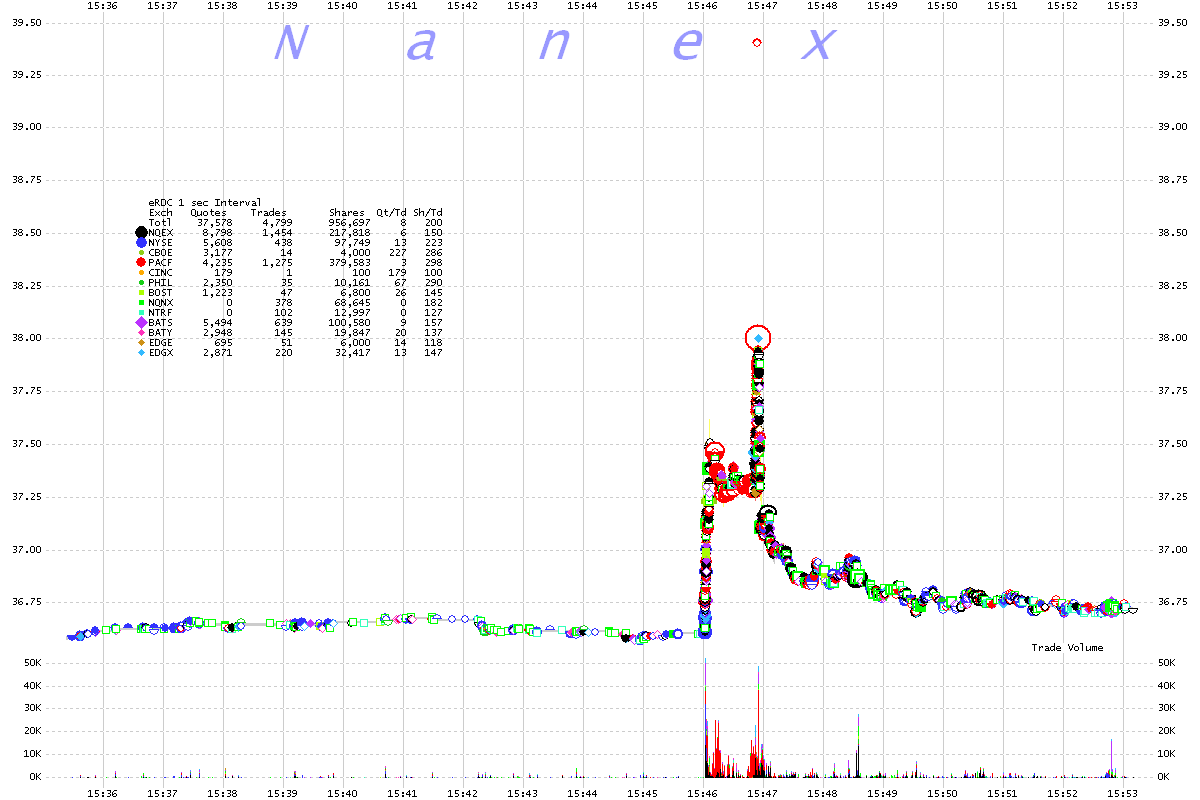
Task: Click the brown EDGE legend diamond
Action: 141,342
